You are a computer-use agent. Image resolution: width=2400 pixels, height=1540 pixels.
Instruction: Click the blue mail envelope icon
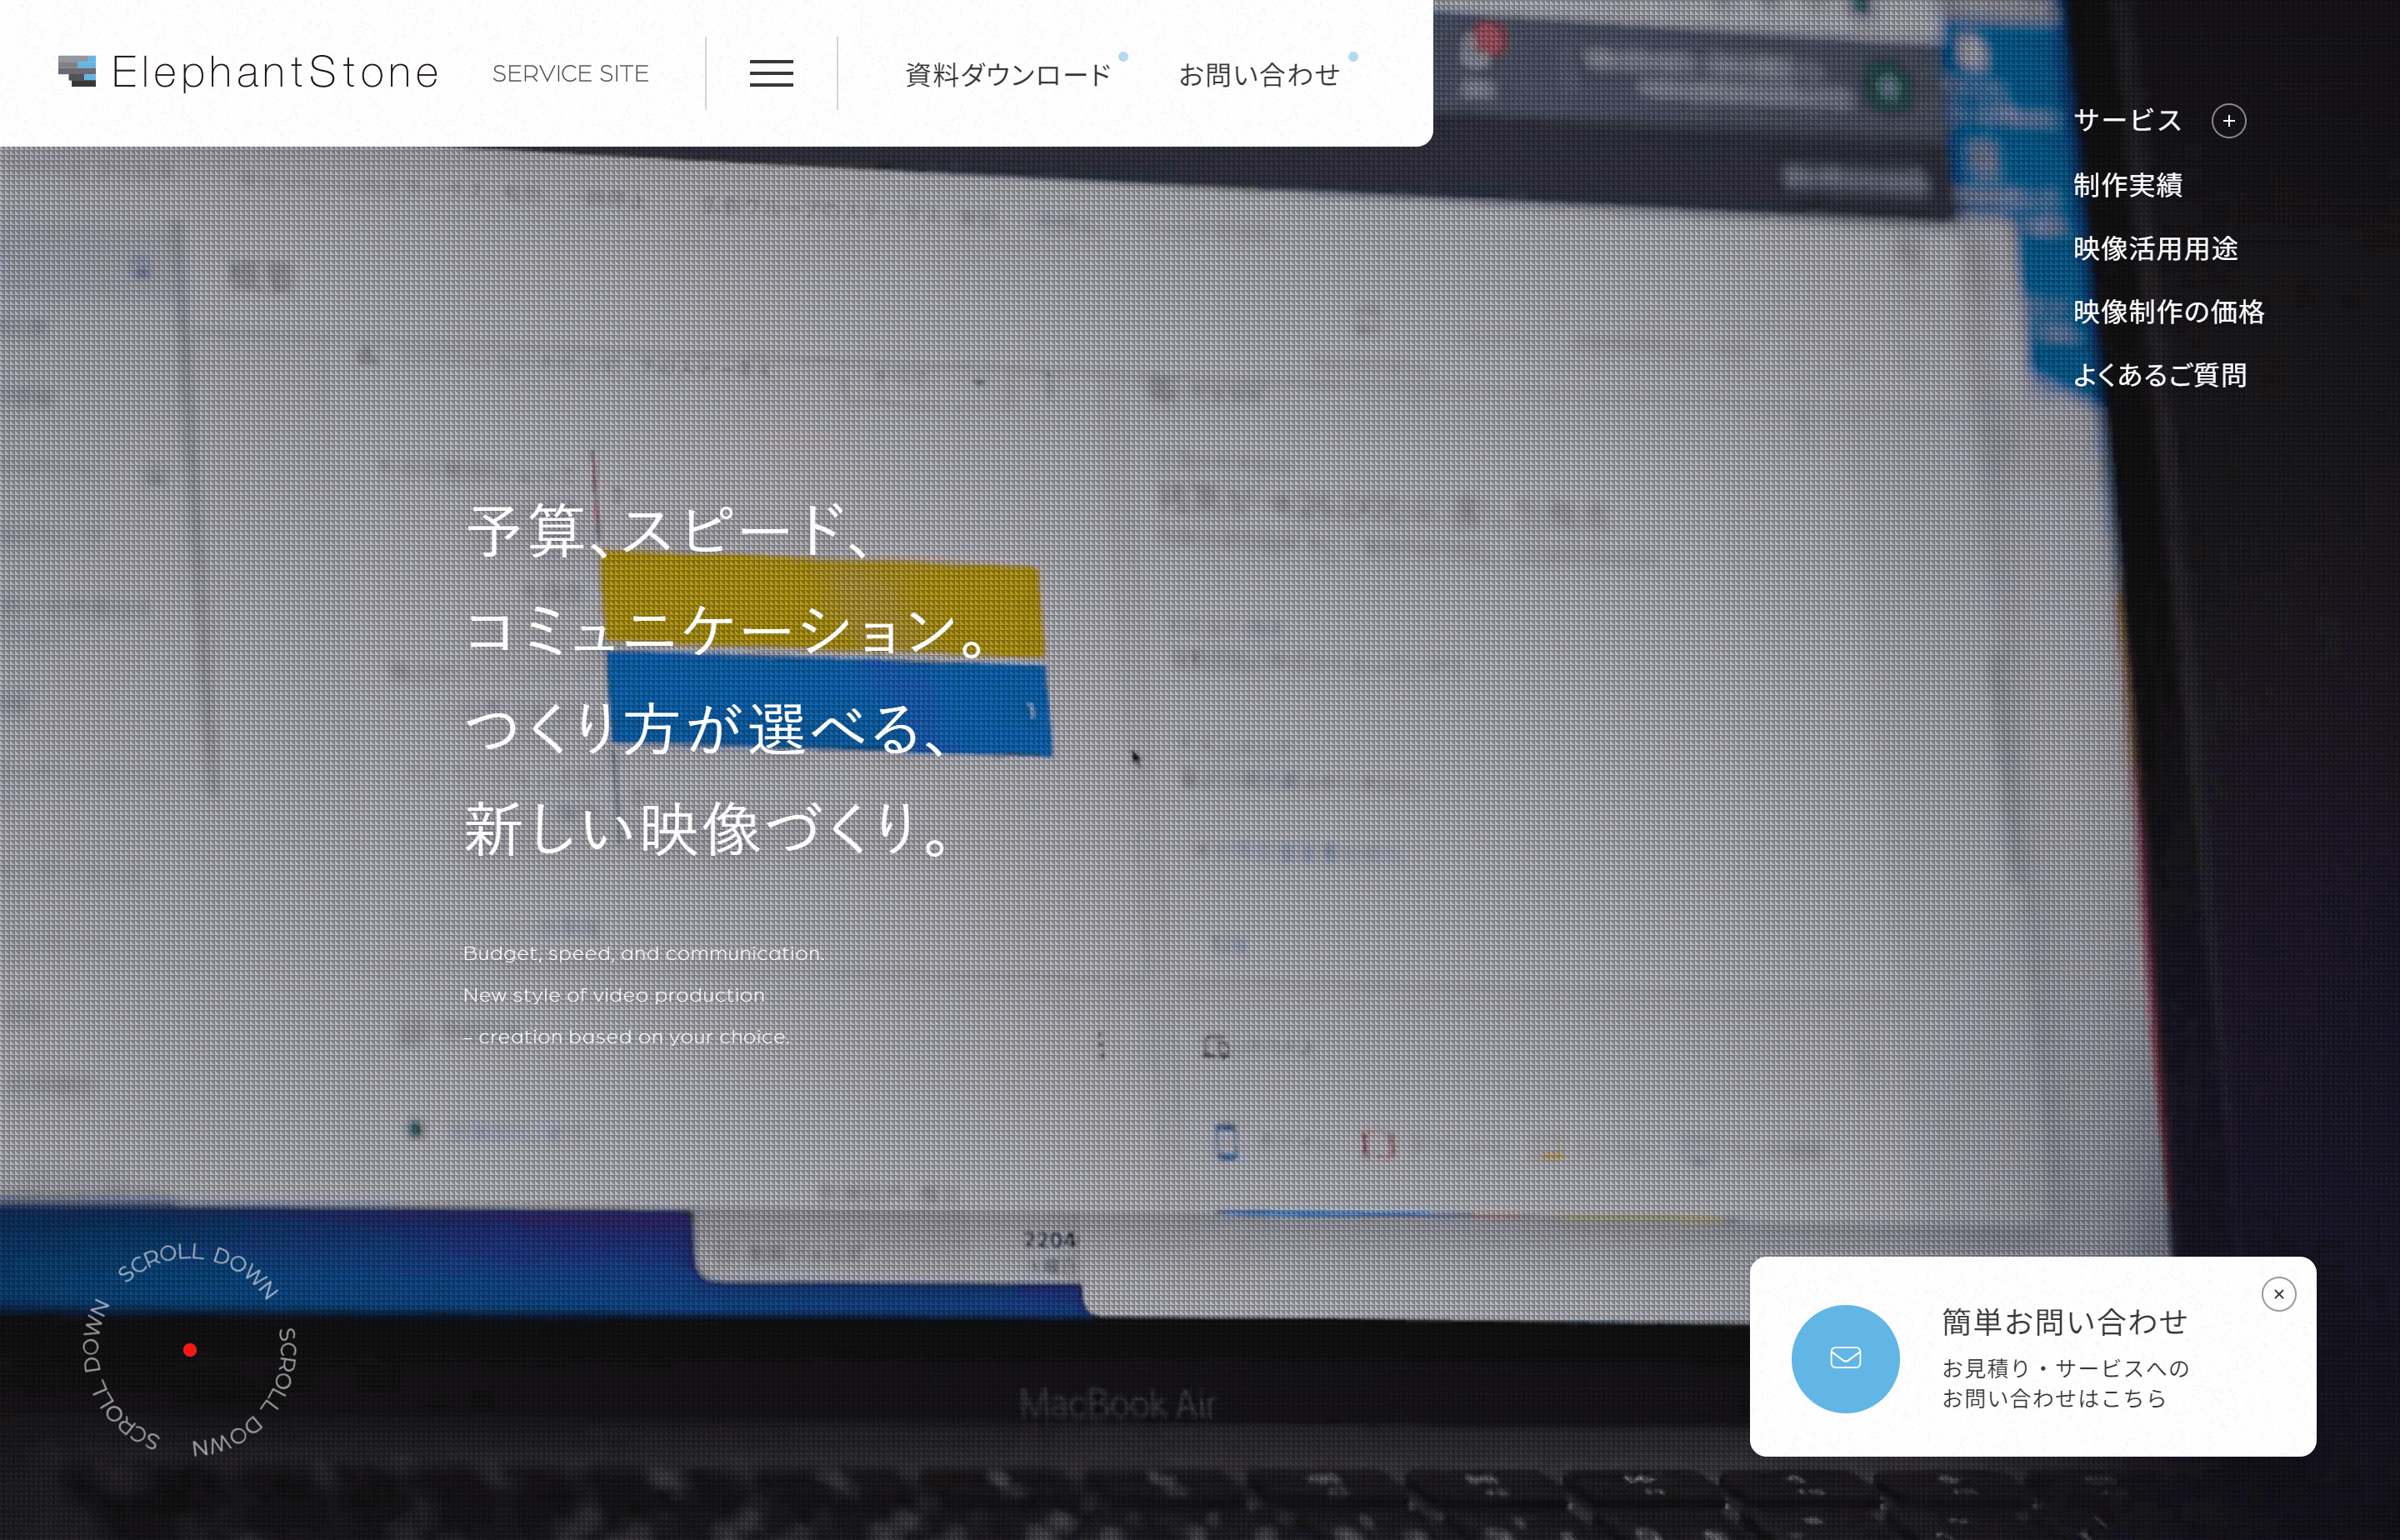point(1845,1358)
